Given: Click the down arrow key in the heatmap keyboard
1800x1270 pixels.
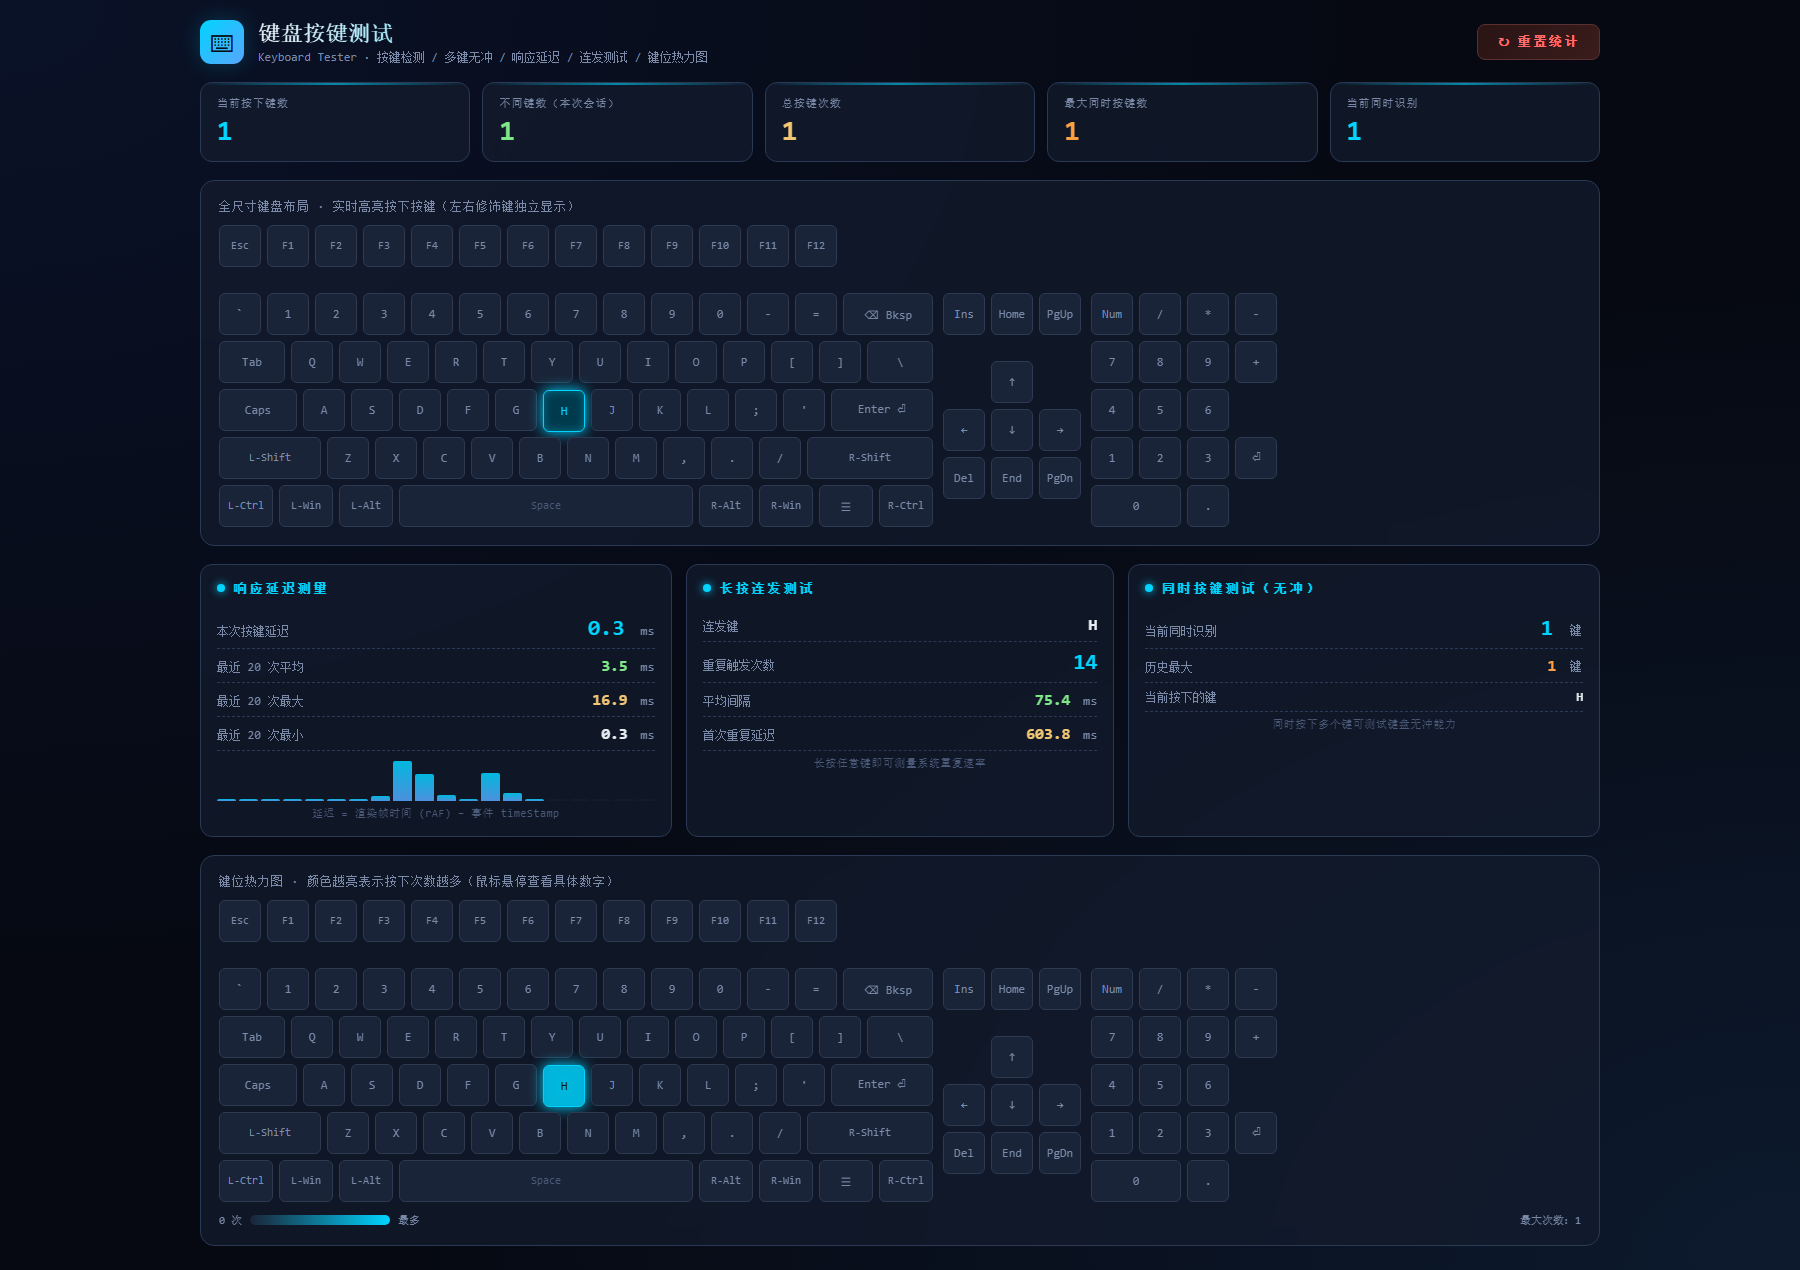Looking at the screenshot, I should [1012, 1105].
